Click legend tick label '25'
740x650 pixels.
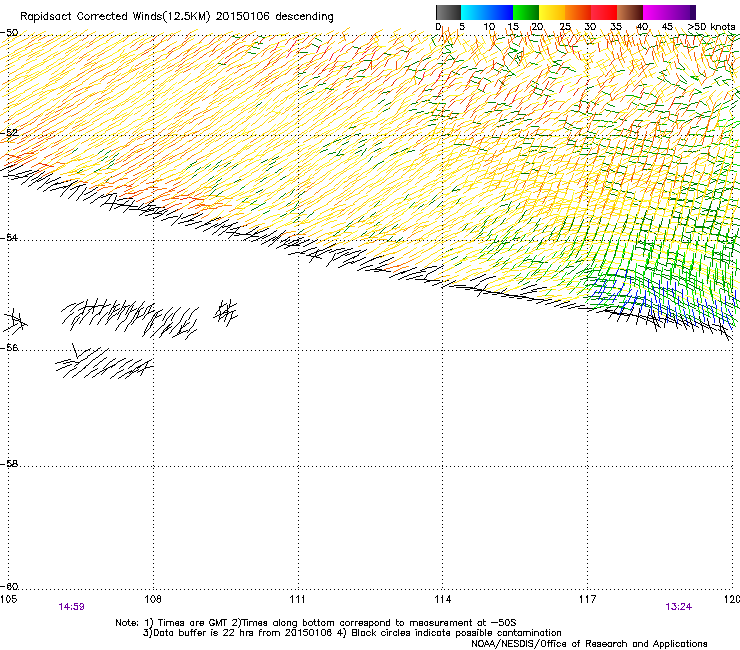(565, 27)
